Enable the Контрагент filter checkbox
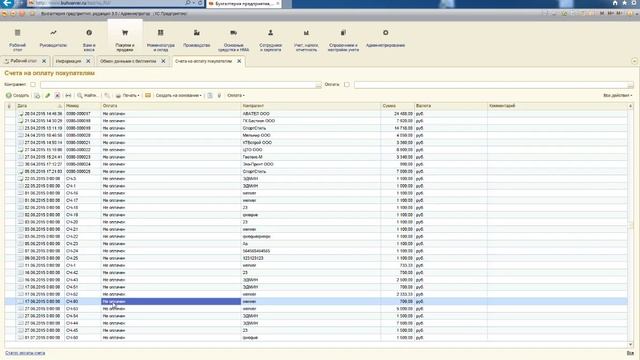 click(x=33, y=84)
